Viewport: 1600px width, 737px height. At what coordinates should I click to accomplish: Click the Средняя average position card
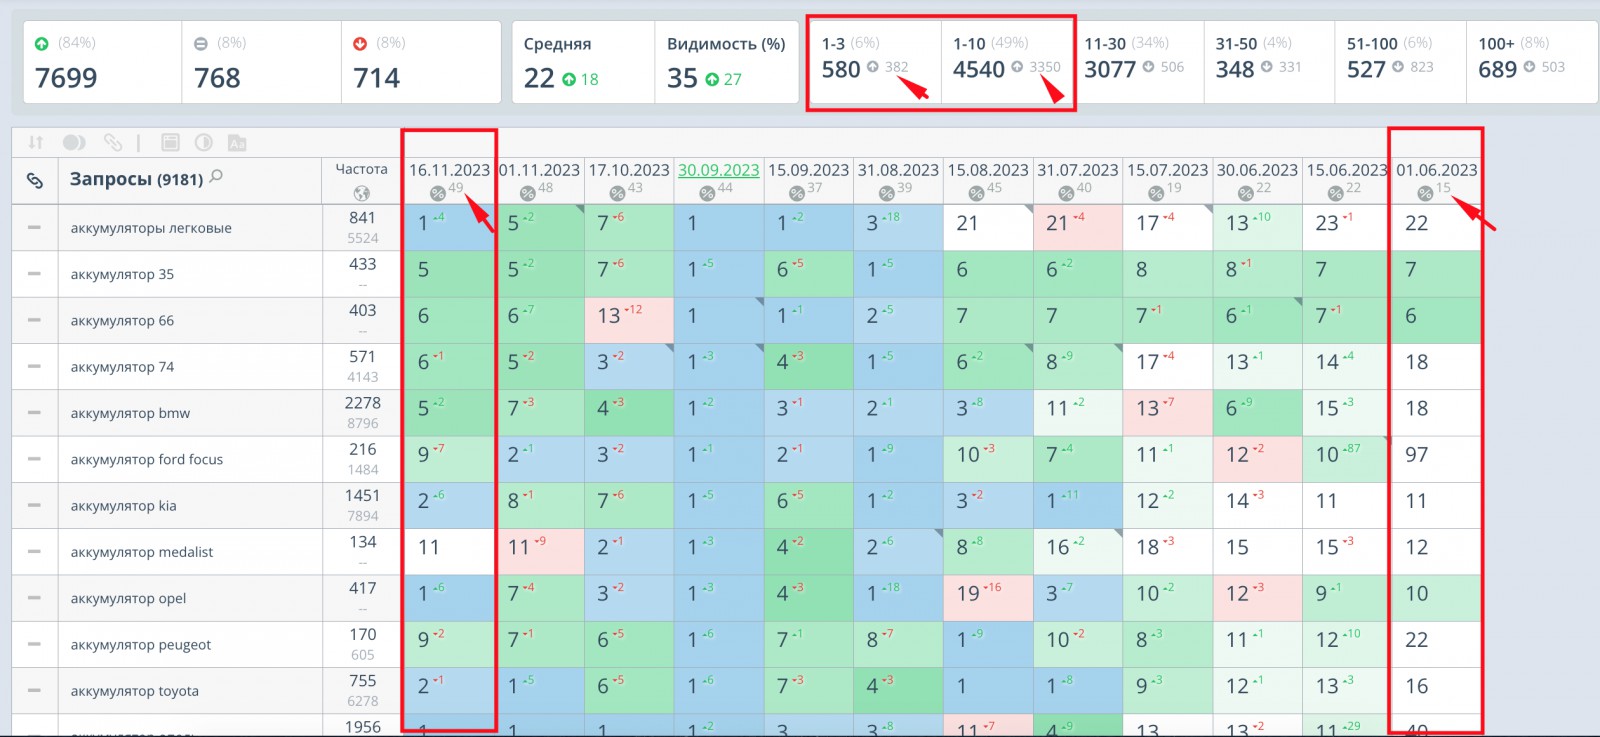point(584,62)
